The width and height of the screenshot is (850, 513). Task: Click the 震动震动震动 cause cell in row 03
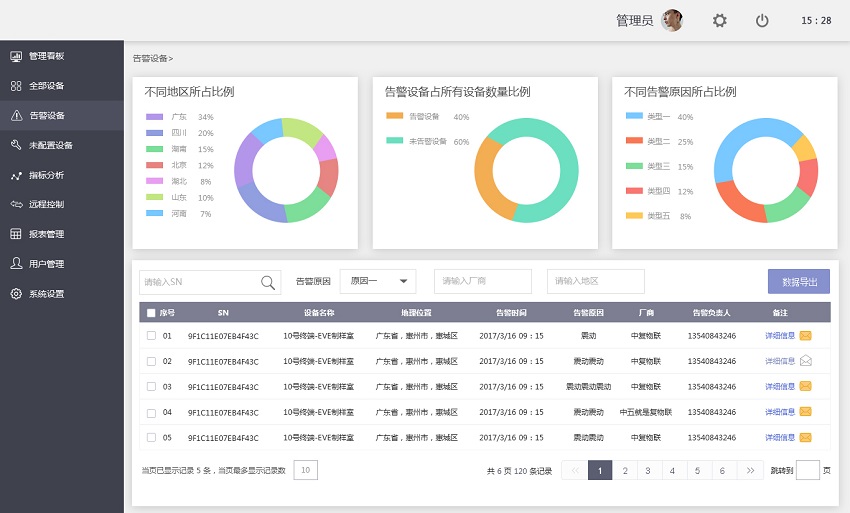[588, 387]
